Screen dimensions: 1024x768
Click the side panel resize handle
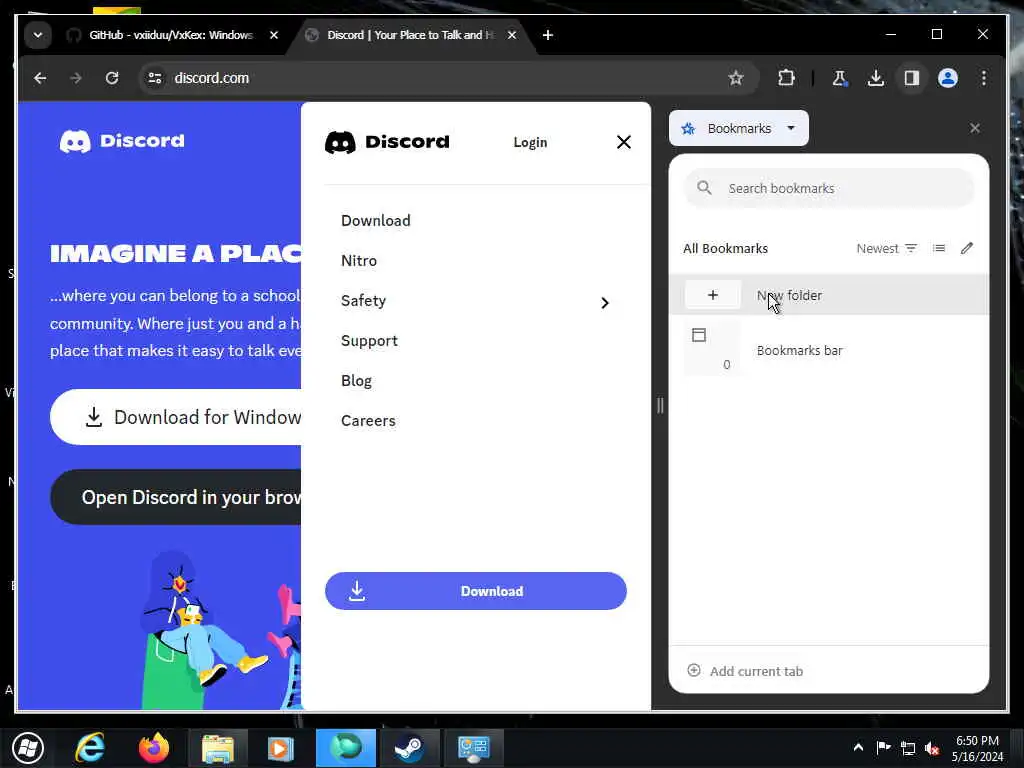[x=660, y=406]
